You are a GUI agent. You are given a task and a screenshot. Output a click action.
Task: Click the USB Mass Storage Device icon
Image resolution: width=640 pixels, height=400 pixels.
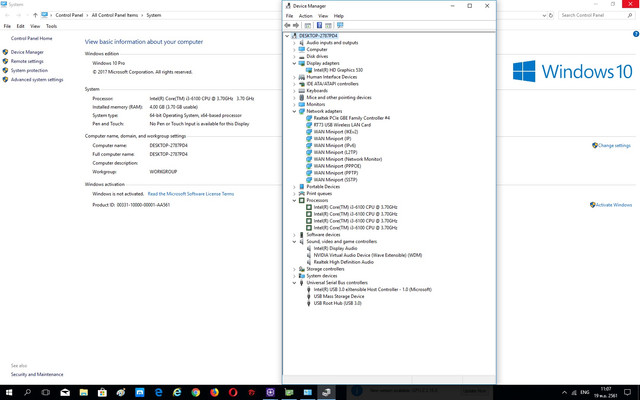[x=309, y=296]
